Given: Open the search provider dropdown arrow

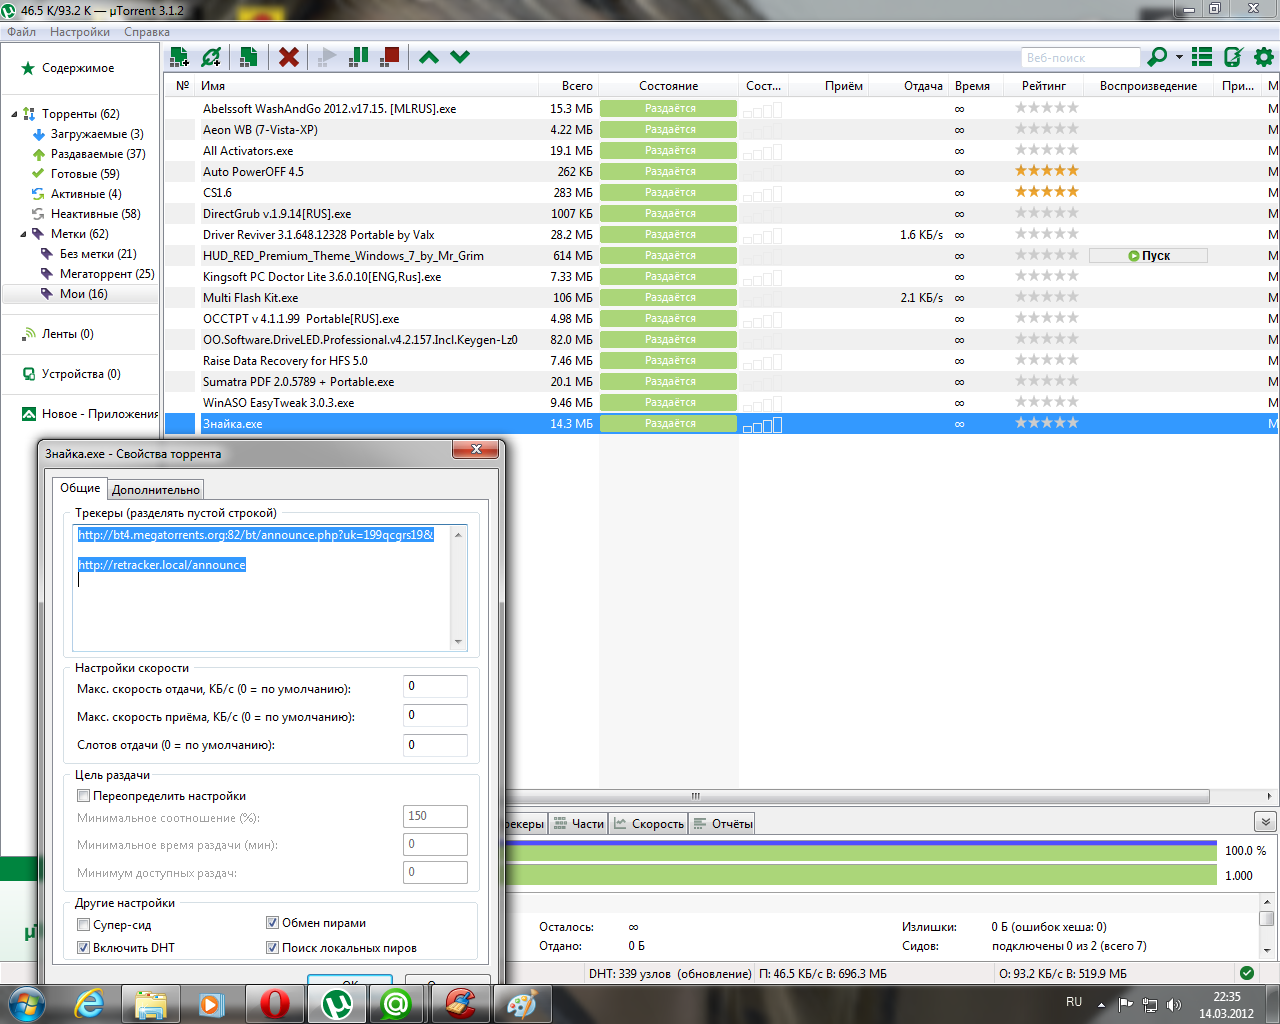Looking at the screenshot, I should click(x=1179, y=57).
